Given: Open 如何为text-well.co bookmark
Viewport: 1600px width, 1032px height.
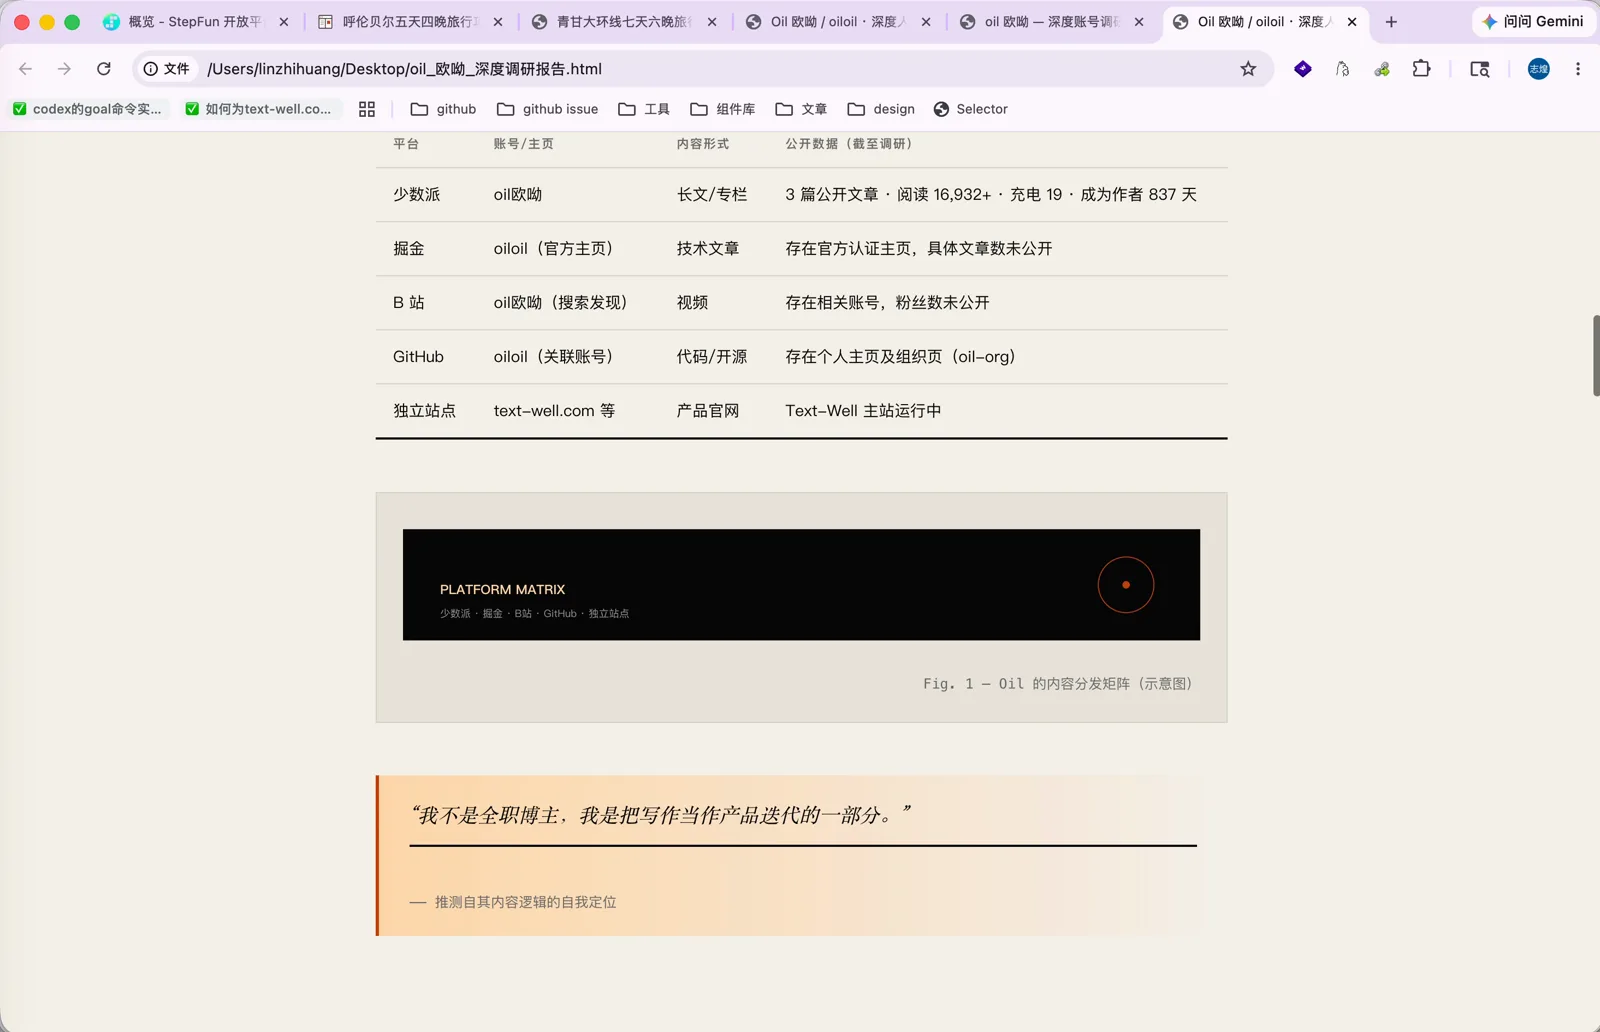Looking at the screenshot, I should tap(259, 109).
